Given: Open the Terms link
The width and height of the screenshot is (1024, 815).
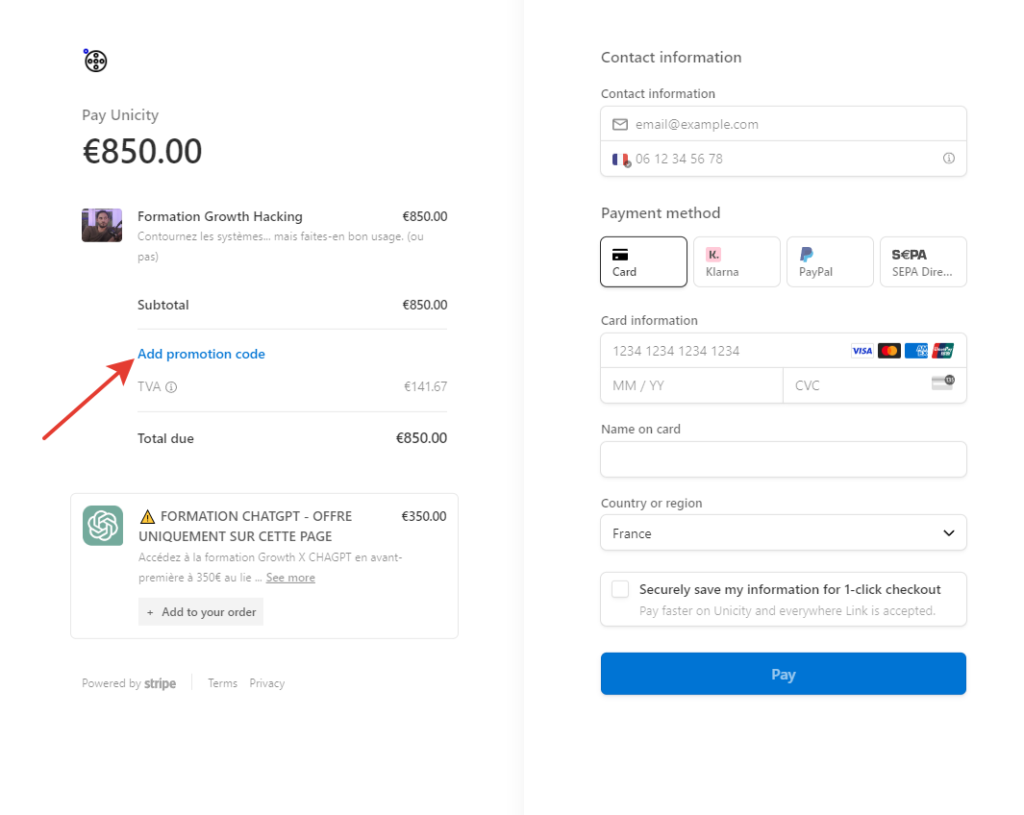Looking at the screenshot, I should [223, 683].
